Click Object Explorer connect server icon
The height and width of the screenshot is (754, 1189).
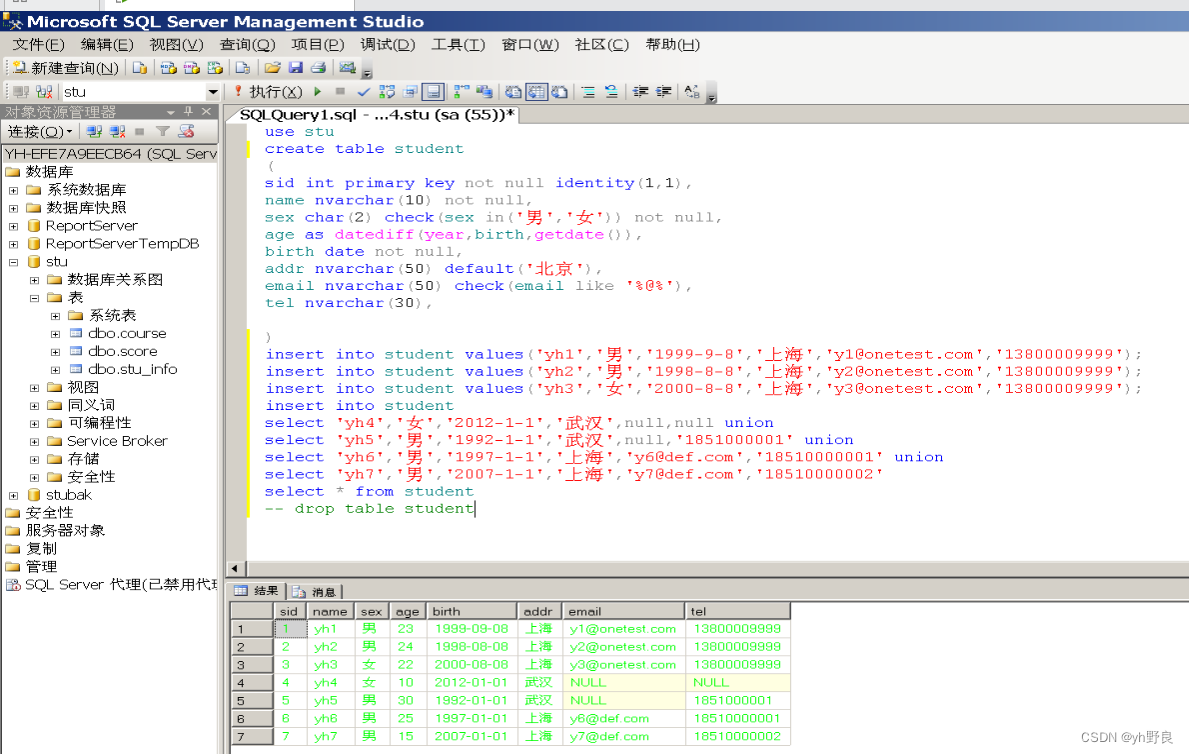click(94, 132)
